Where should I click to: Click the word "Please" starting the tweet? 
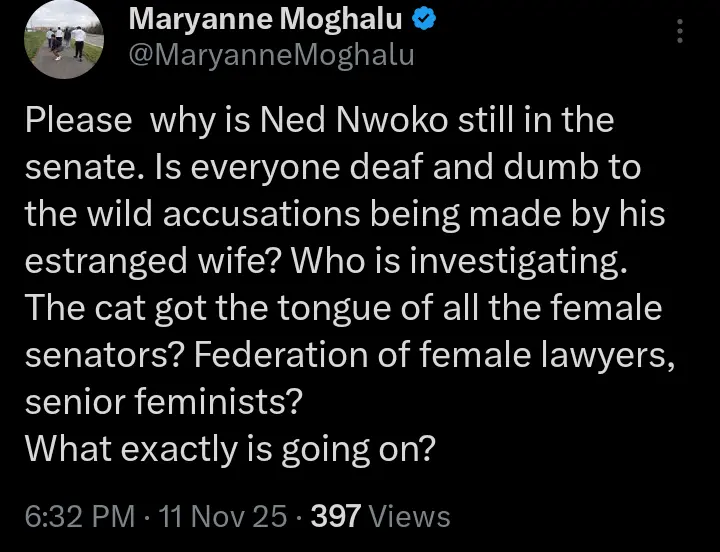(78, 121)
